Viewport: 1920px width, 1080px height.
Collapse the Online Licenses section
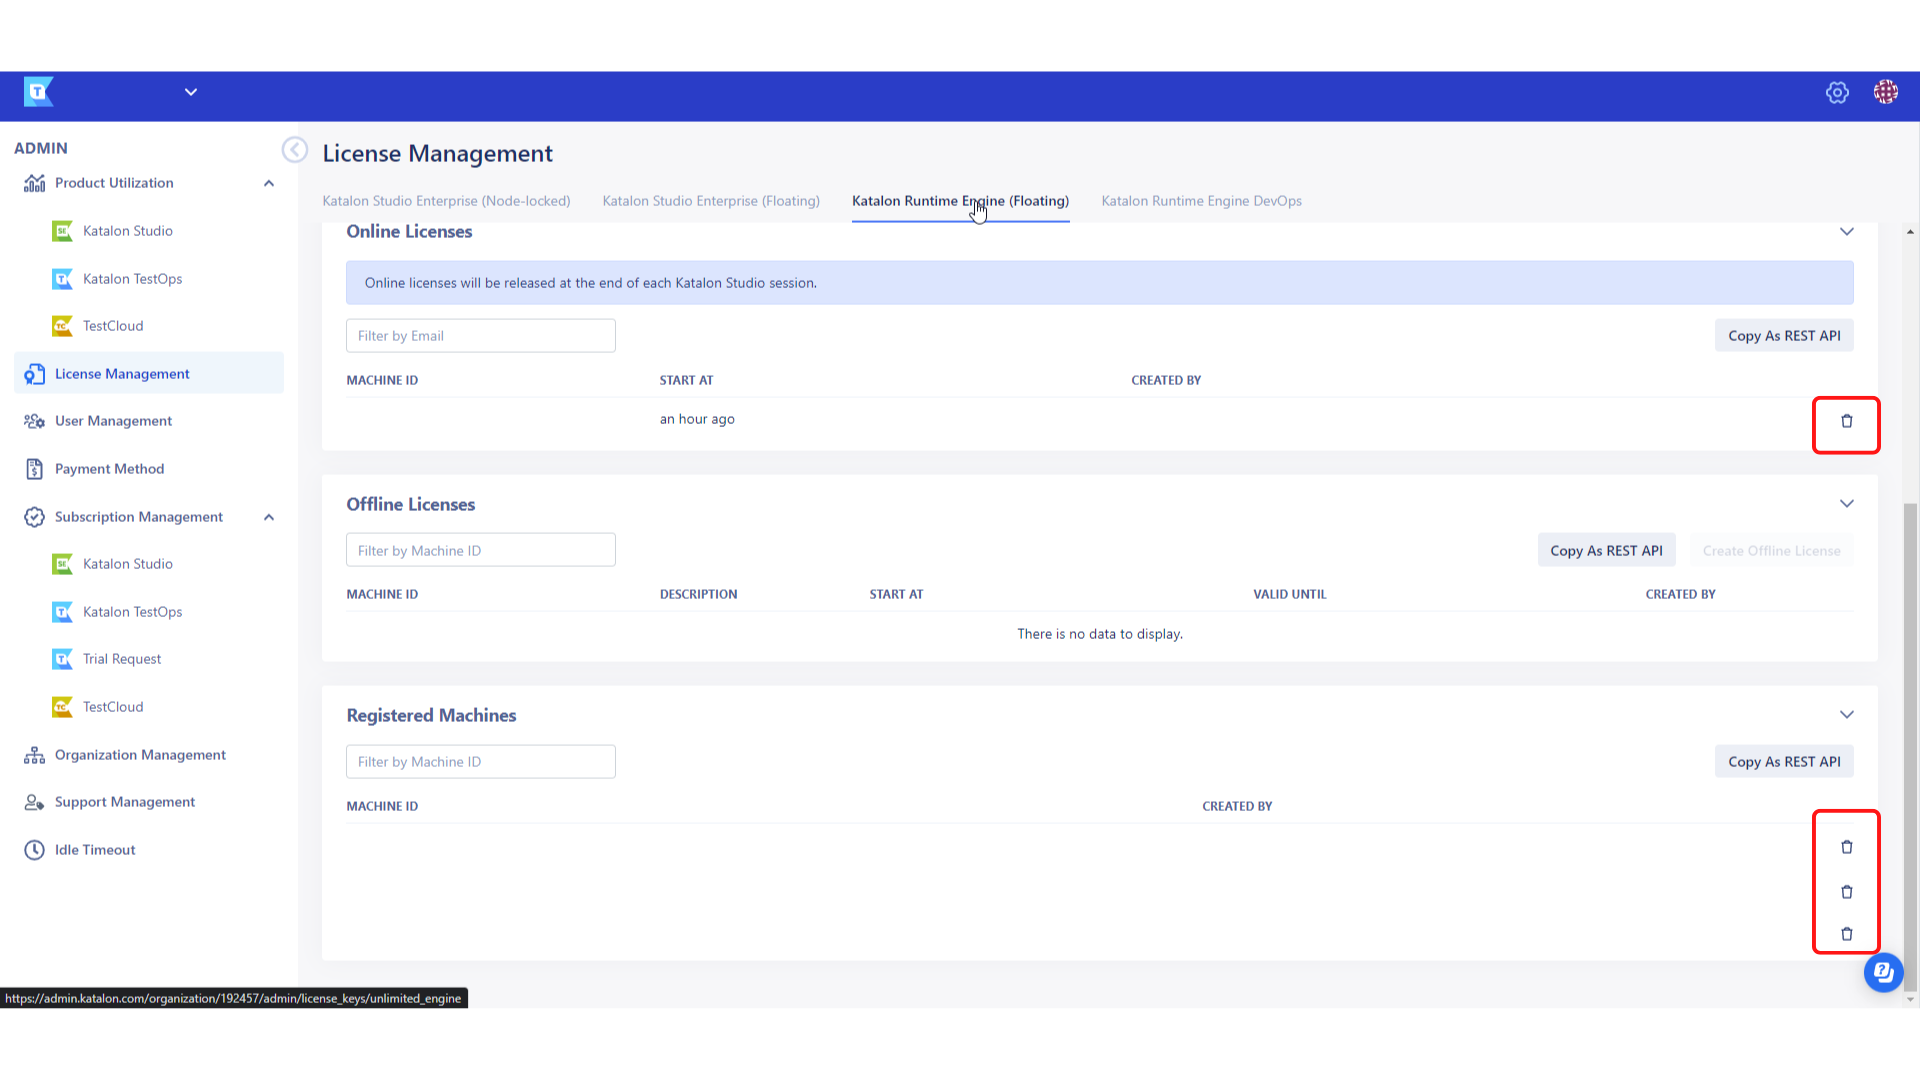point(1846,231)
